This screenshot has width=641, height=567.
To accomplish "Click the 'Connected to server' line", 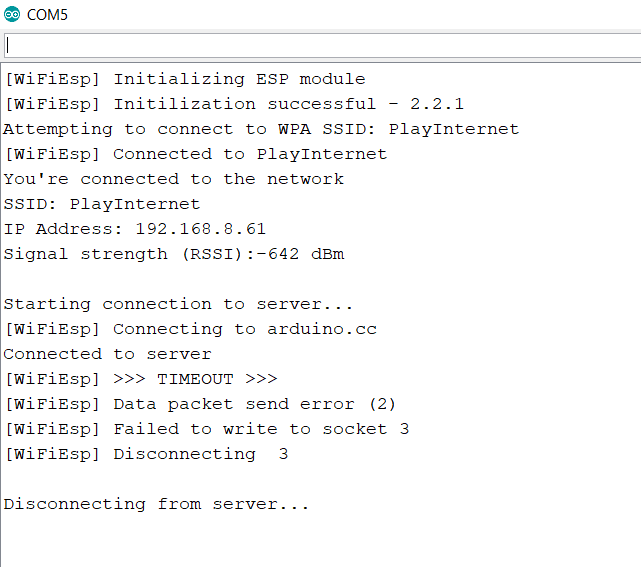I will click(x=108, y=354).
